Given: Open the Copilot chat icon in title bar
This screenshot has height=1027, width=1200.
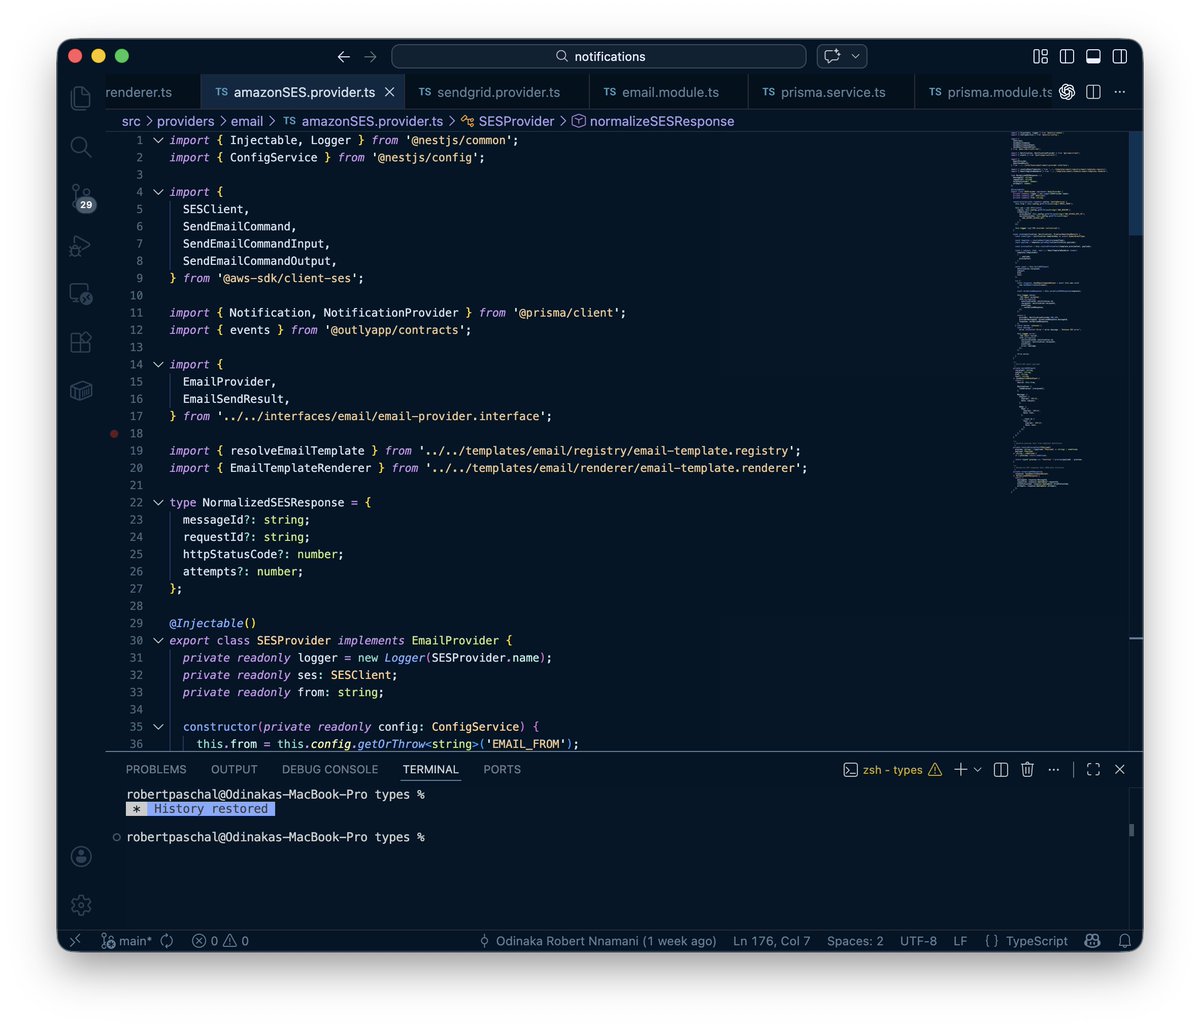Looking at the screenshot, I should point(832,57).
